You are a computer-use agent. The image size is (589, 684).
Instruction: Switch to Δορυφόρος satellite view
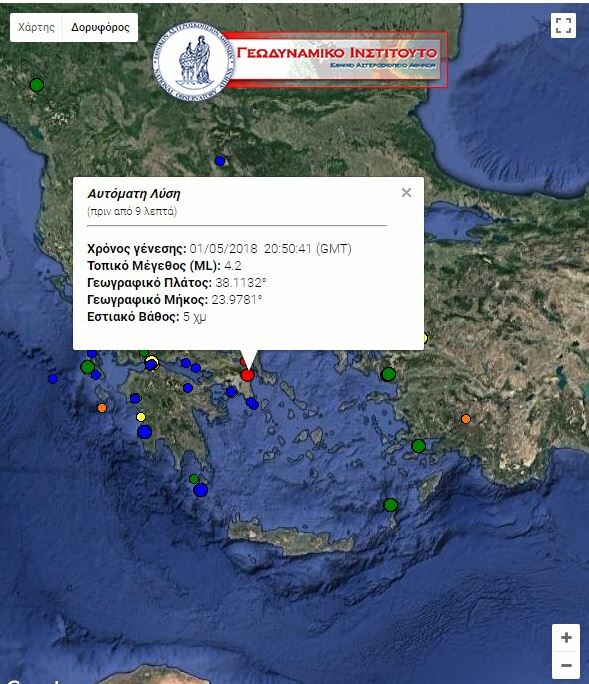pos(100,27)
